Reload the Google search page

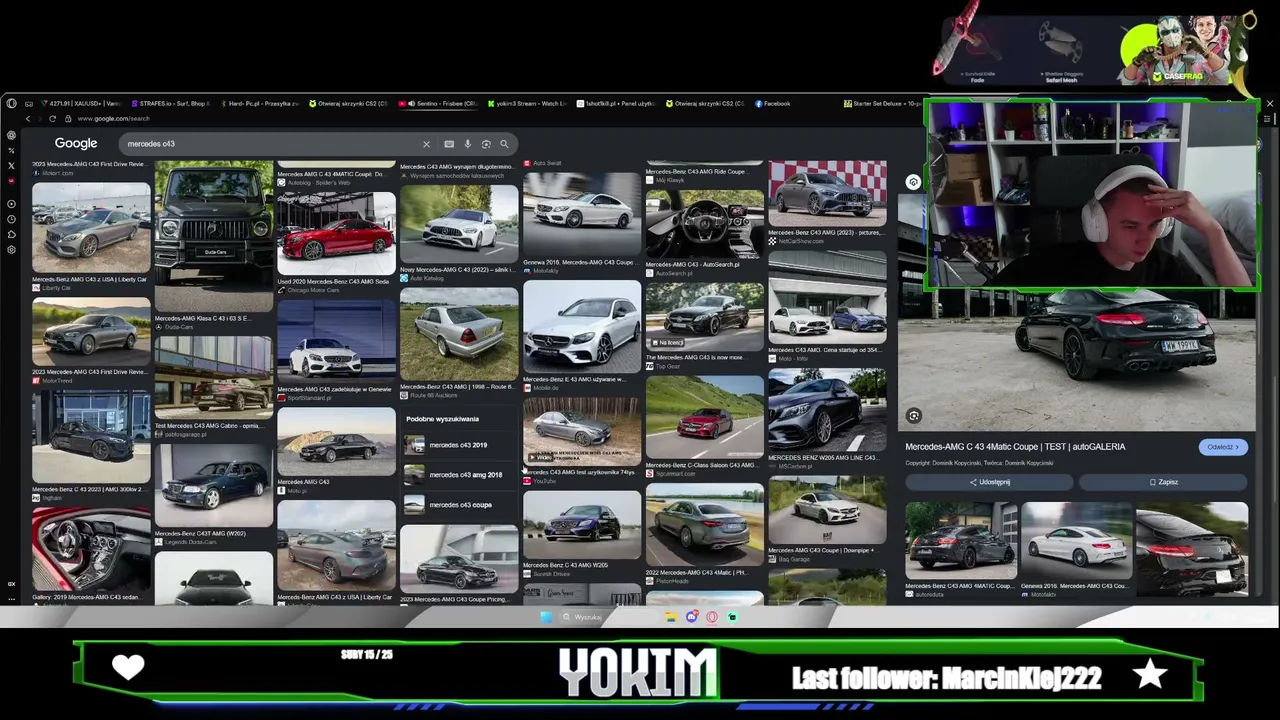(52, 119)
